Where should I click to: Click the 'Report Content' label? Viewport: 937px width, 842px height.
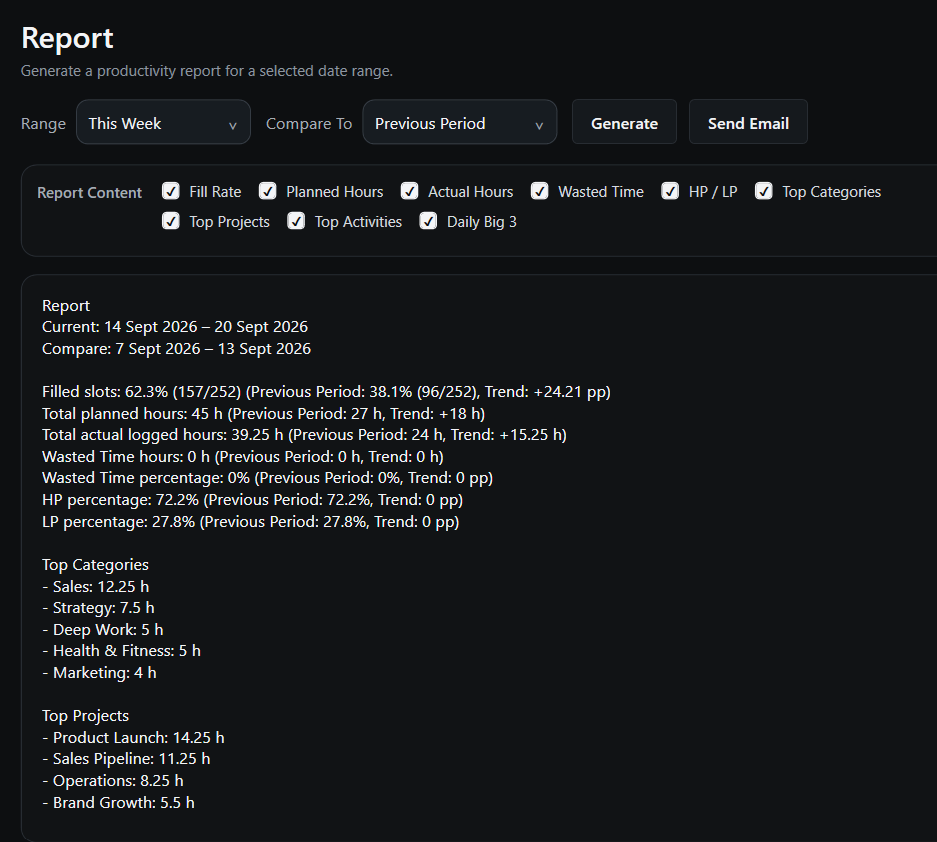click(x=90, y=192)
